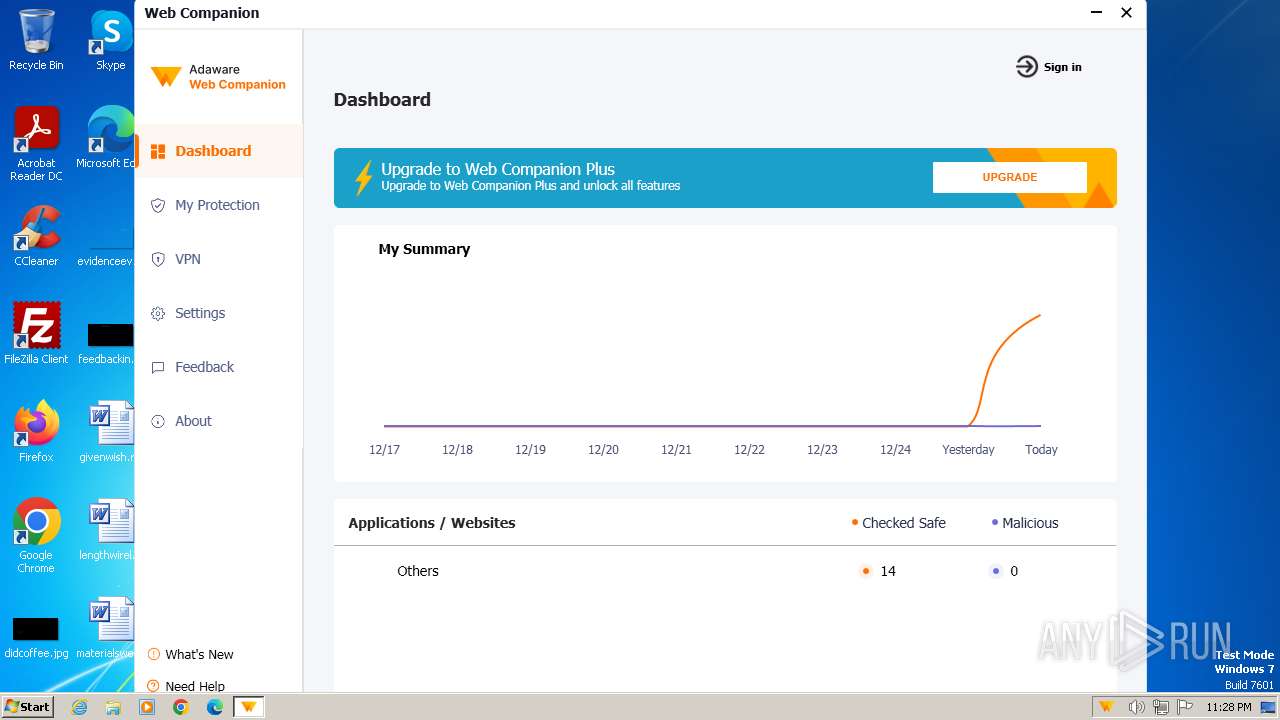
Task: Click the Need Help question icon
Action: click(154, 686)
